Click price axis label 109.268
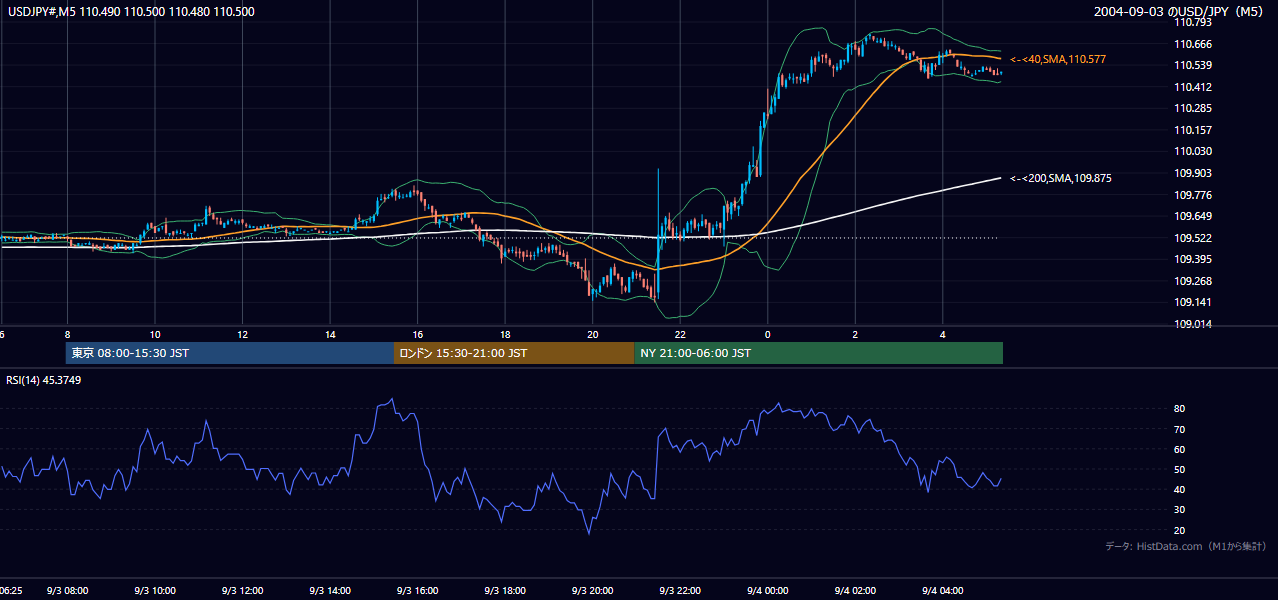 pyautogui.click(x=1191, y=281)
